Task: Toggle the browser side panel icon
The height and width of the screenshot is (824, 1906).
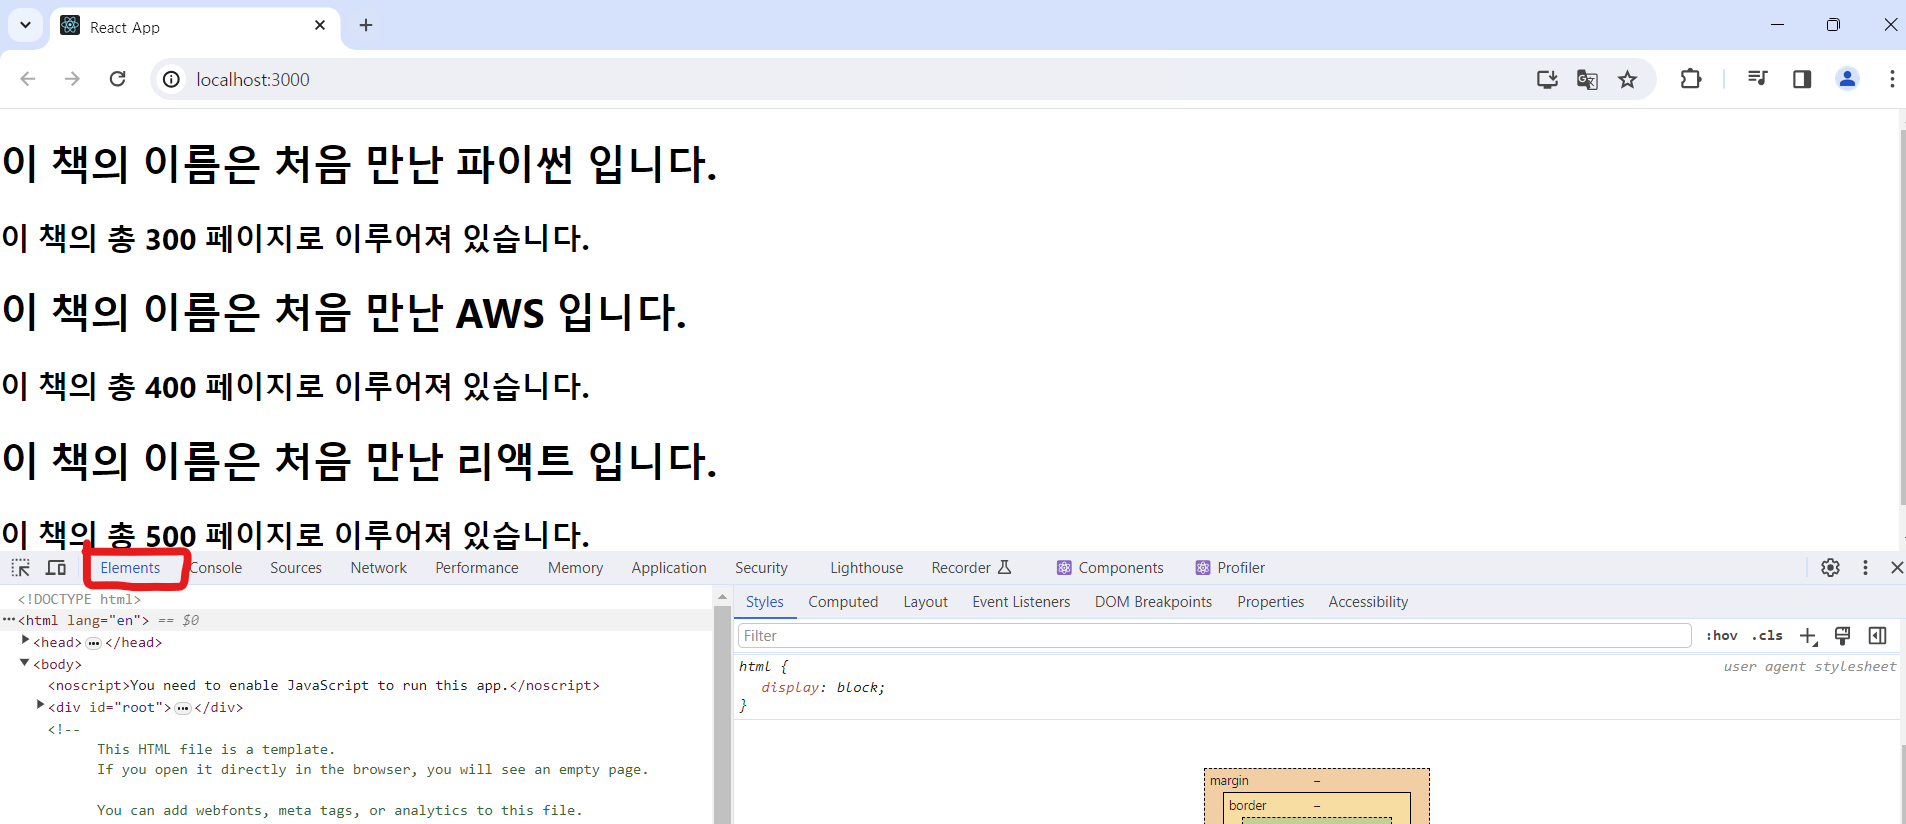Action: [1802, 79]
